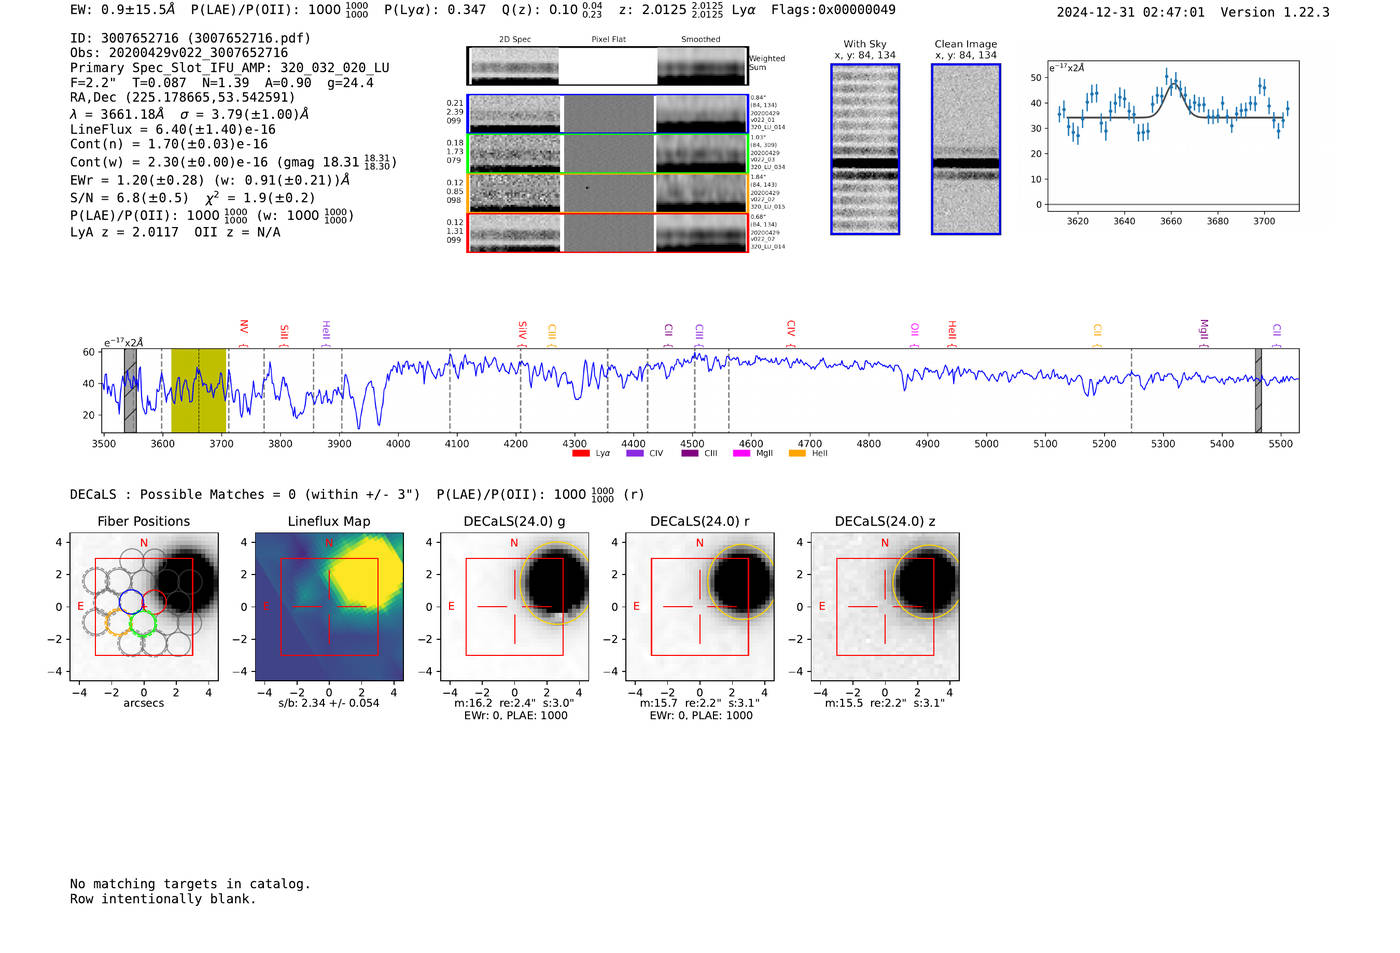Click the 'LyA z = 2.0117' text
This screenshot has width=1400, height=953.
pyautogui.click(x=124, y=232)
